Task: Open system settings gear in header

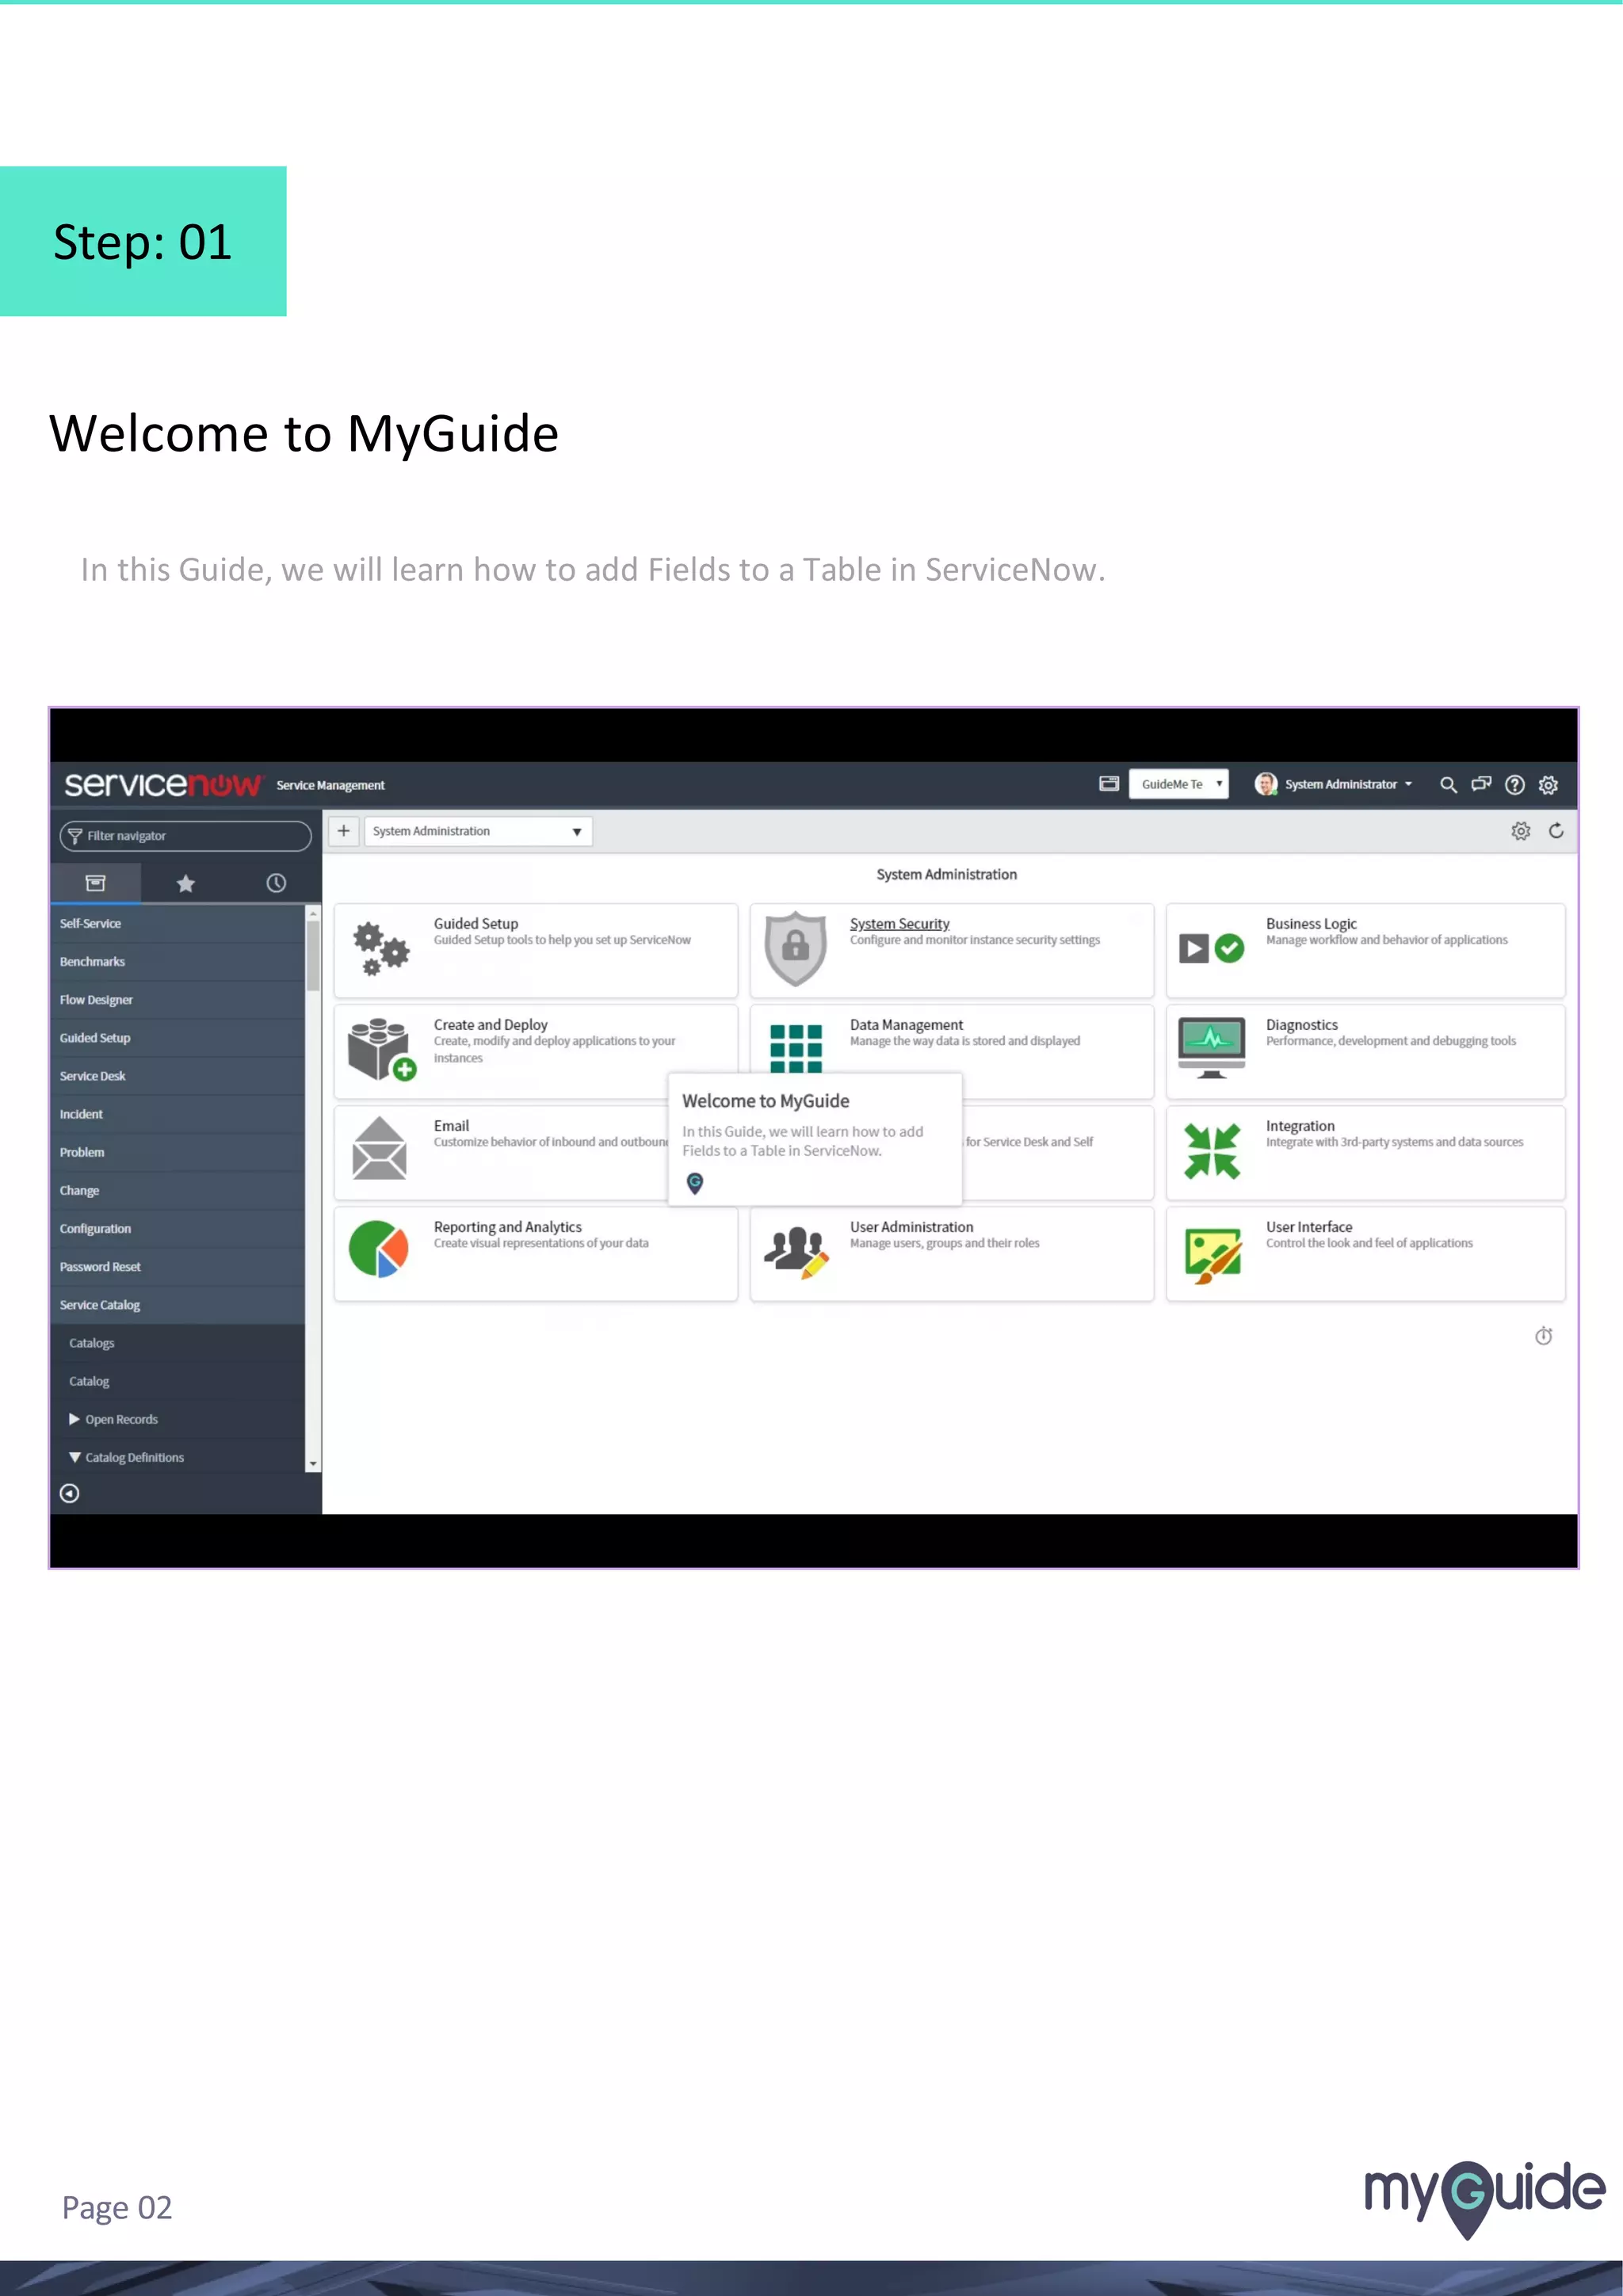Action: click(1548, 785)
